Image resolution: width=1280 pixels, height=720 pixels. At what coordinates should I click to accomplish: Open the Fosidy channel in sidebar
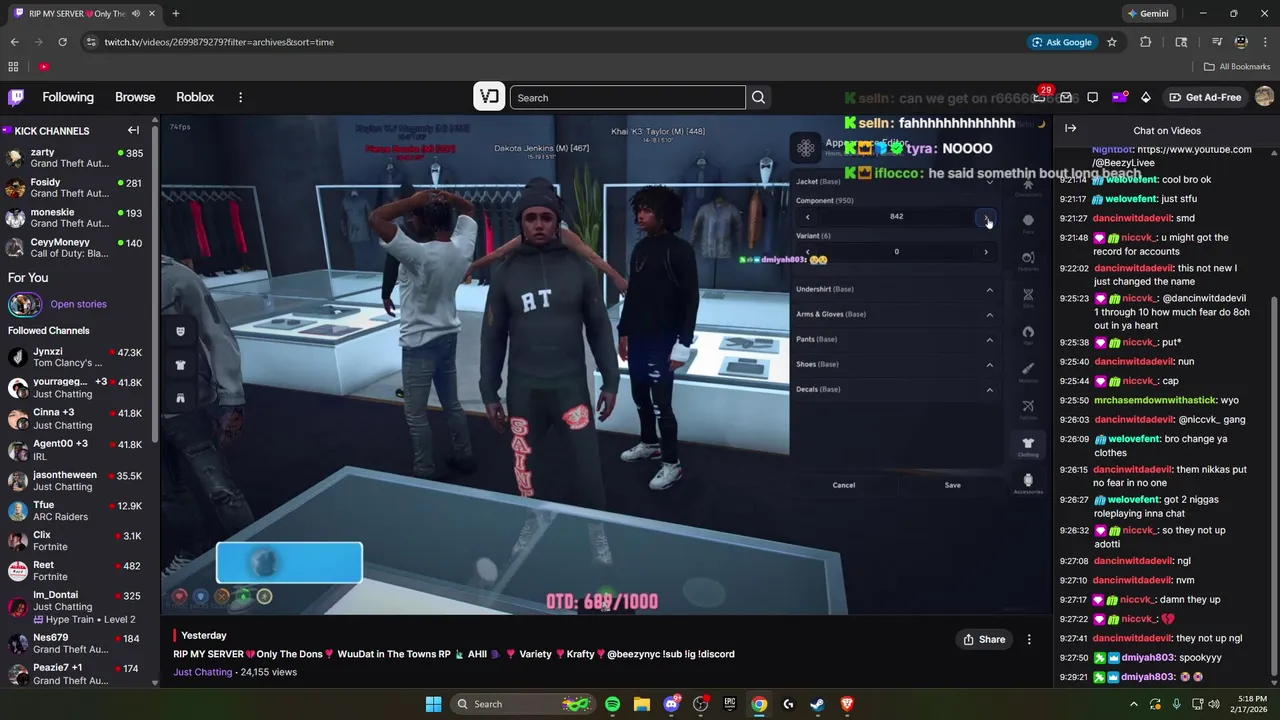pos(78,188)
